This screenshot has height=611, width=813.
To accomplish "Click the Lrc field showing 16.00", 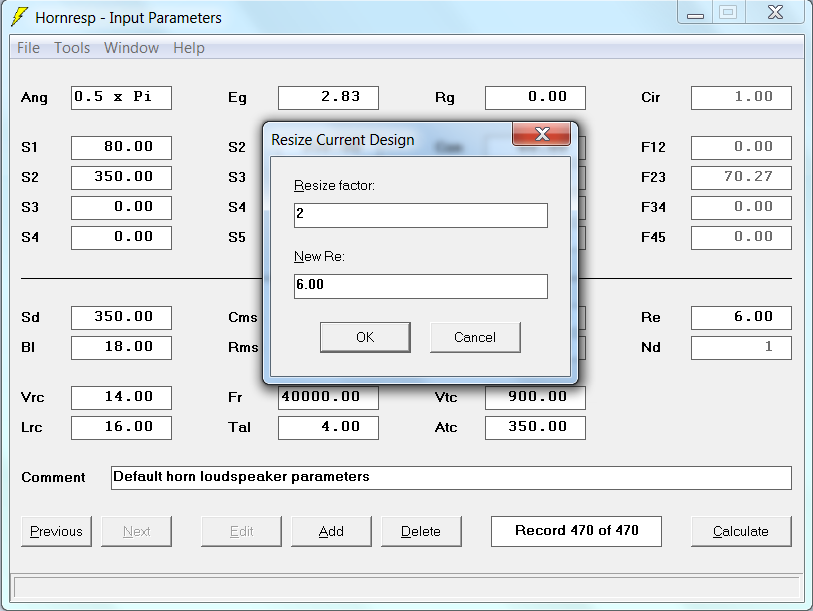I will [121, 428].
